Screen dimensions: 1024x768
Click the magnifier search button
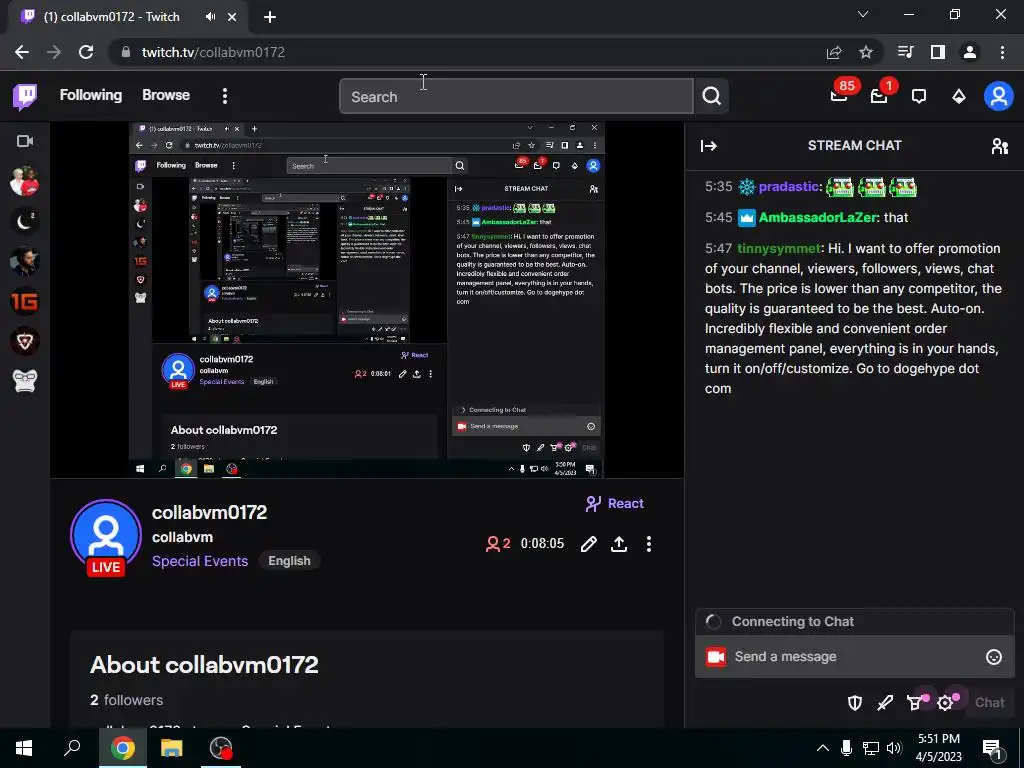[711, 97]
